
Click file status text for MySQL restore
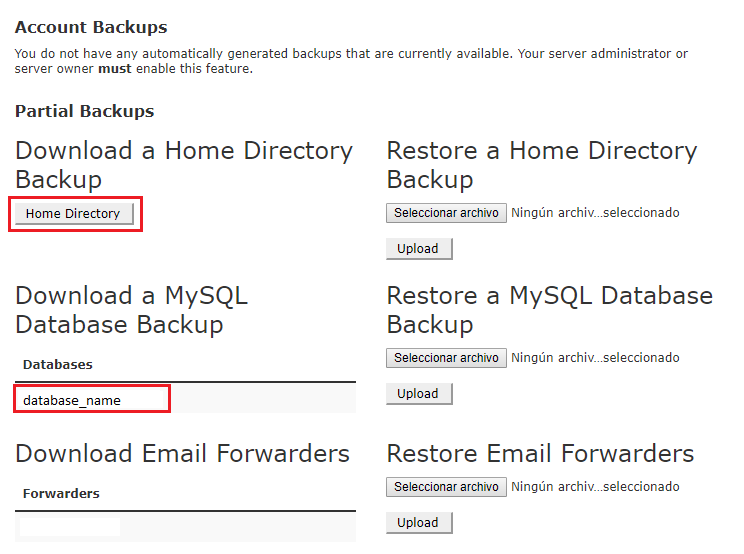(x=595, y=358)
